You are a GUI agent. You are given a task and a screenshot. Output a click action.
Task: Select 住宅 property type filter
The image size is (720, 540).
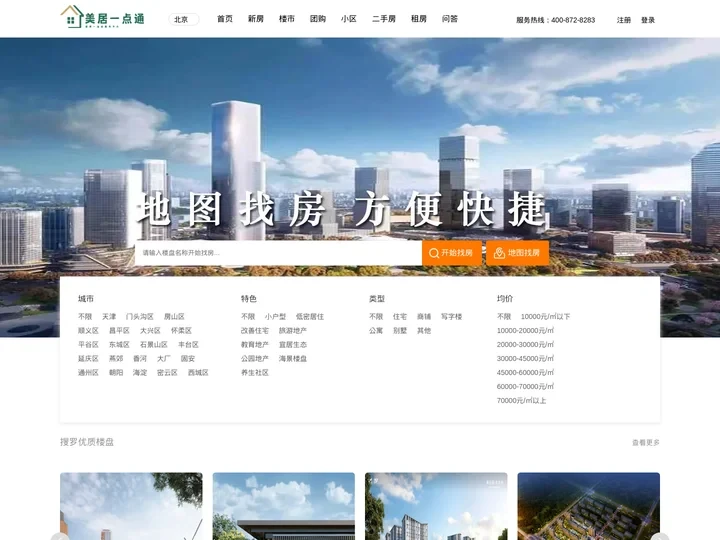coord(400,316)
